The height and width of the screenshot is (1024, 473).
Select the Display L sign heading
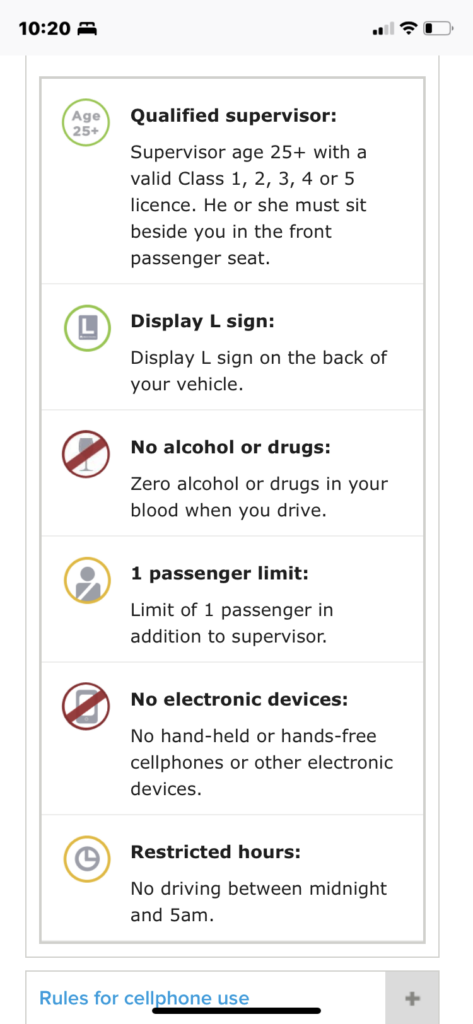pyautogui.click(x=205, y=321)
